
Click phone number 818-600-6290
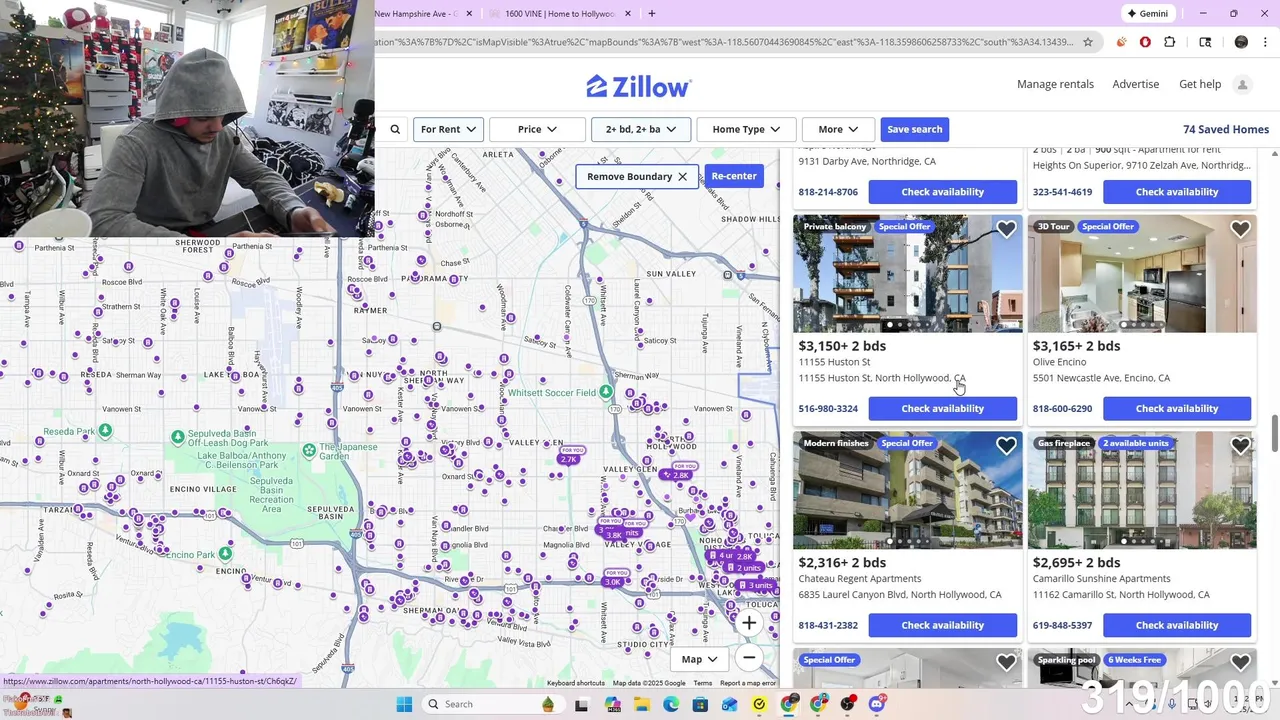pyautogui.click(x=1062, y=409)
